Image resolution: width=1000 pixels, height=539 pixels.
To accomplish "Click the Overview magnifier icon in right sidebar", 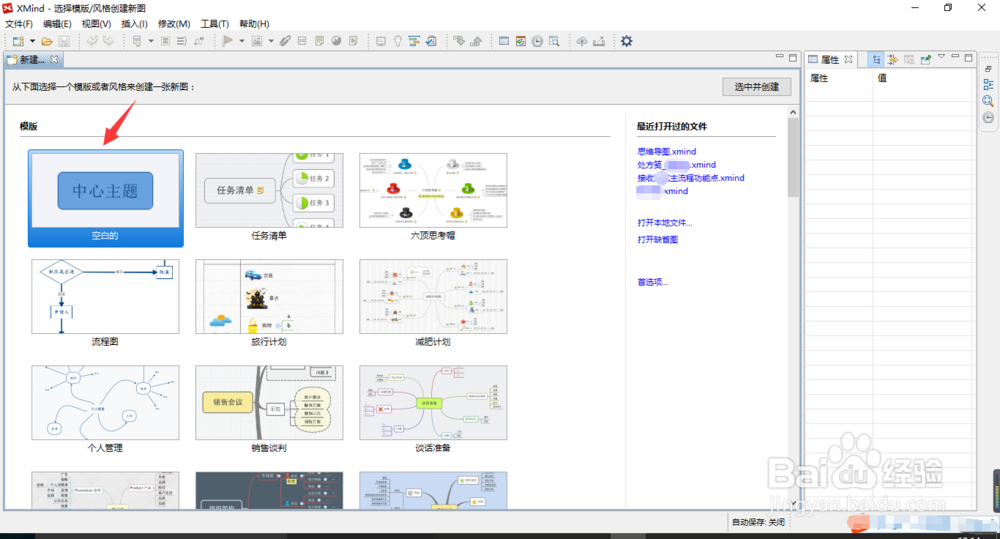I will [988, 101].
